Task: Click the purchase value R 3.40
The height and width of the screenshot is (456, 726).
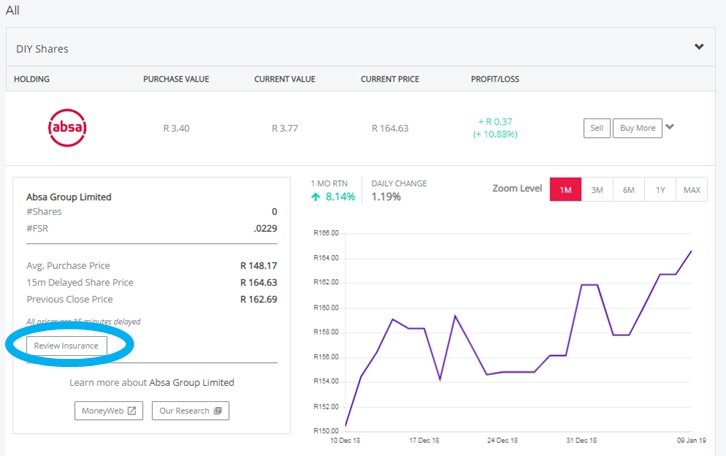Action: tap(176, 128)
